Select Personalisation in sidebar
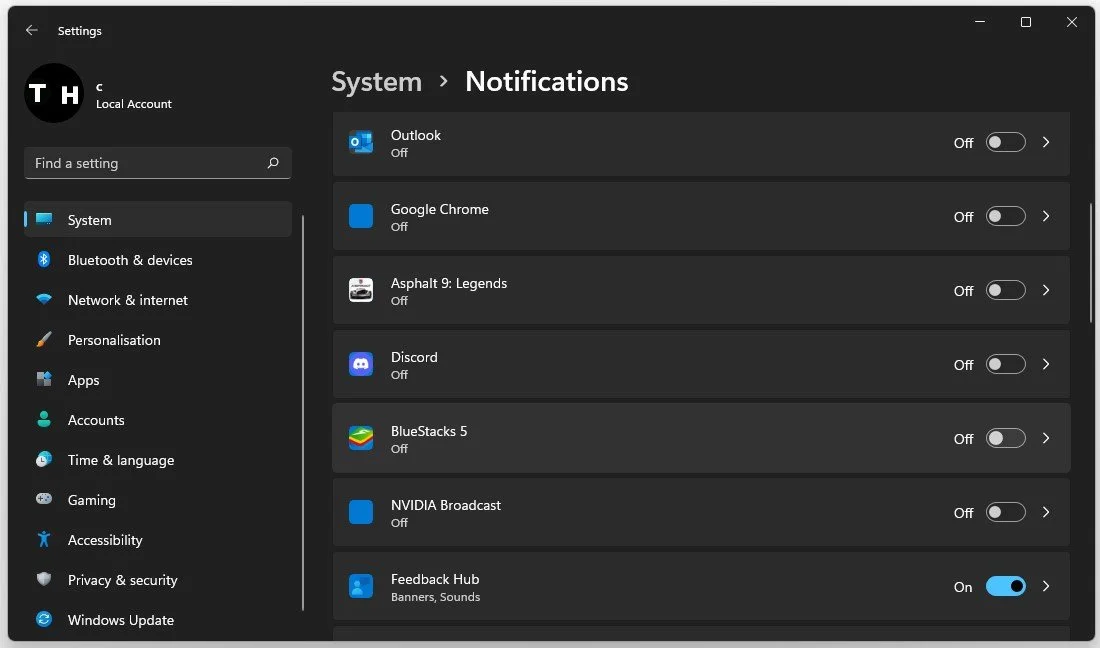Viewport: 1100px width, 648px height. (x=158, y=339)
